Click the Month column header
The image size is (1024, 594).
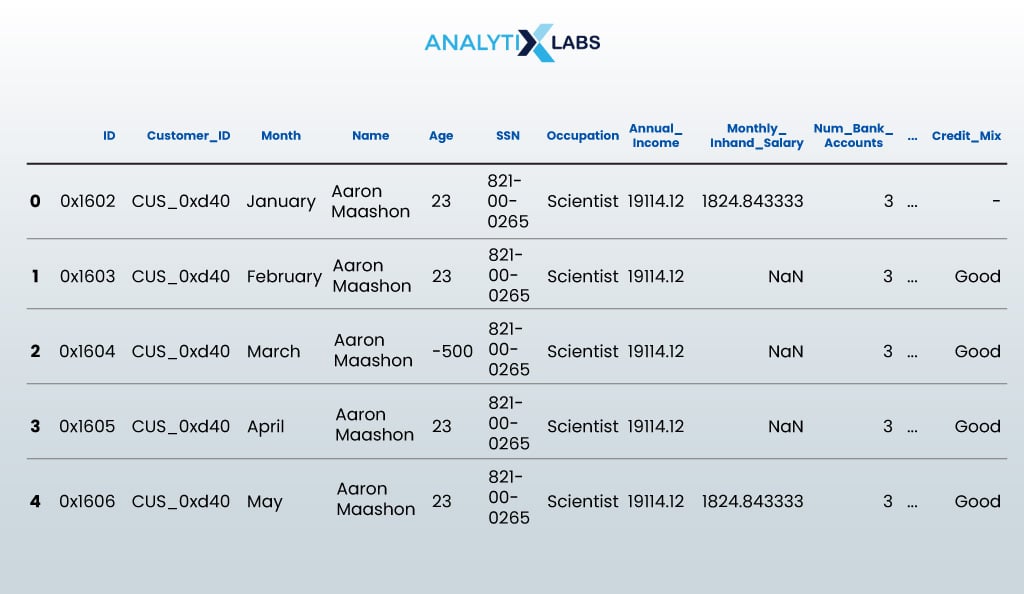(281, 136)
